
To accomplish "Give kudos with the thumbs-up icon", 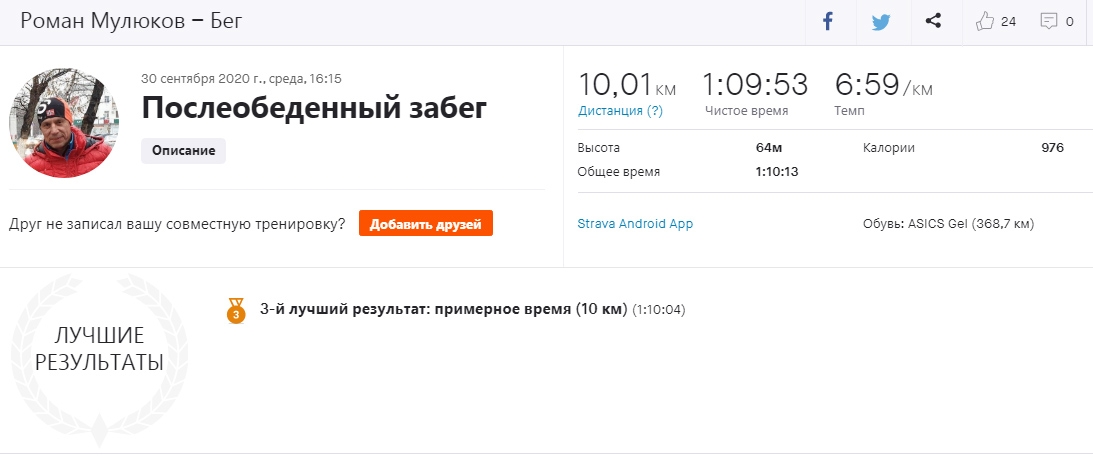I will tap(986, 21).
